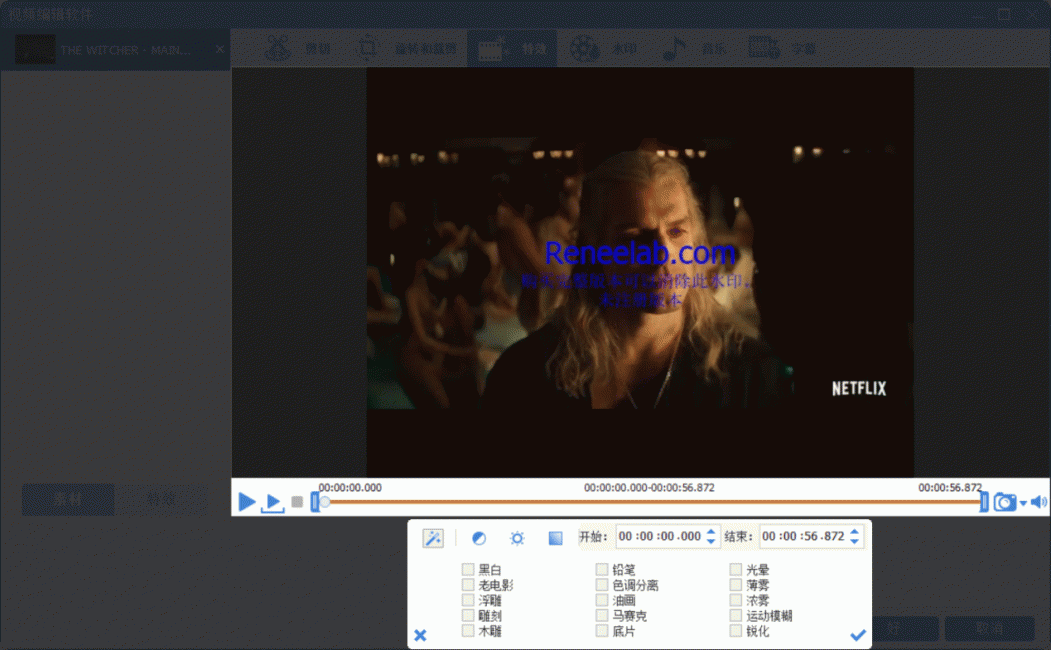
Task: Open the snapshot dropdown arrow
Action: pyautogui.click(x=1023, y=503)
